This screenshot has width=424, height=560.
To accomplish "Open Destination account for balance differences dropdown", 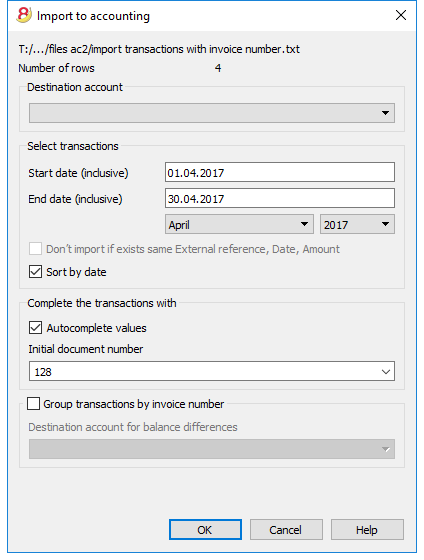I will (212, 449).
